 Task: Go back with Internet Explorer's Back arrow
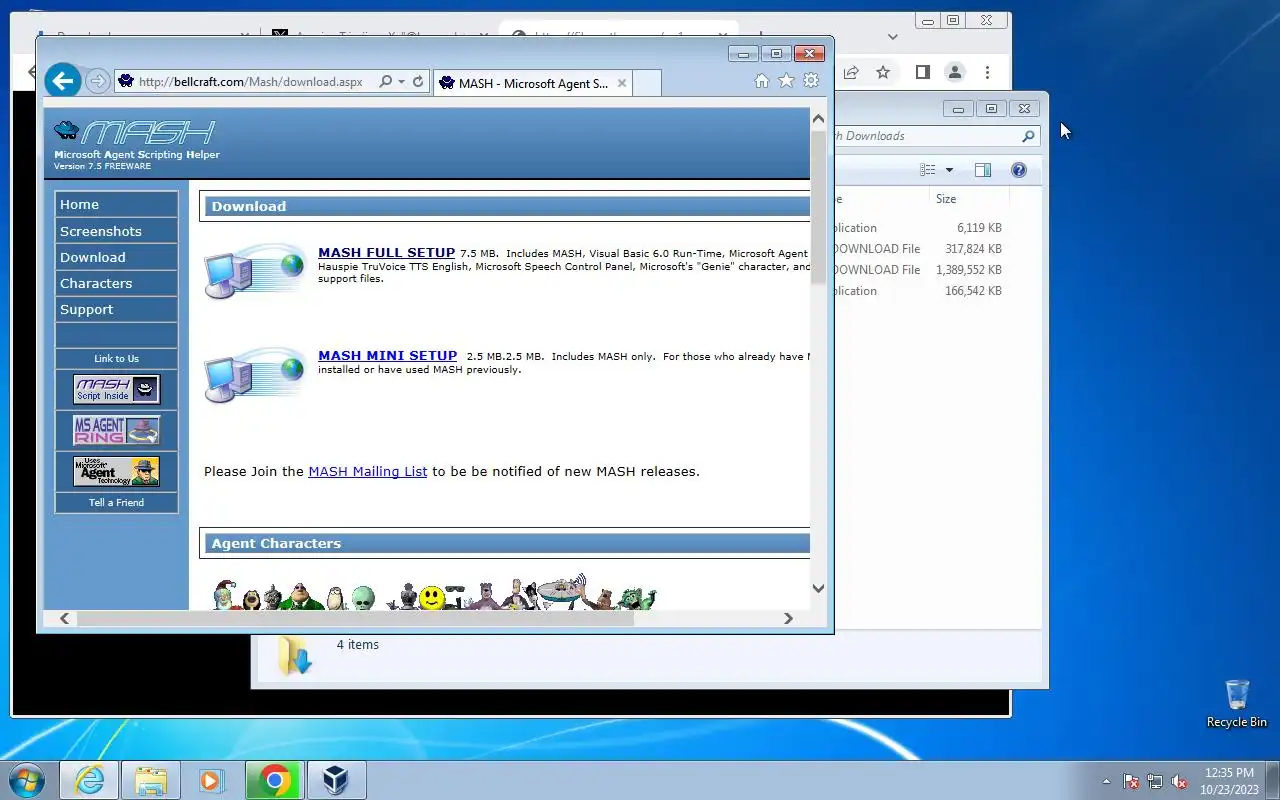click(62, 81)
